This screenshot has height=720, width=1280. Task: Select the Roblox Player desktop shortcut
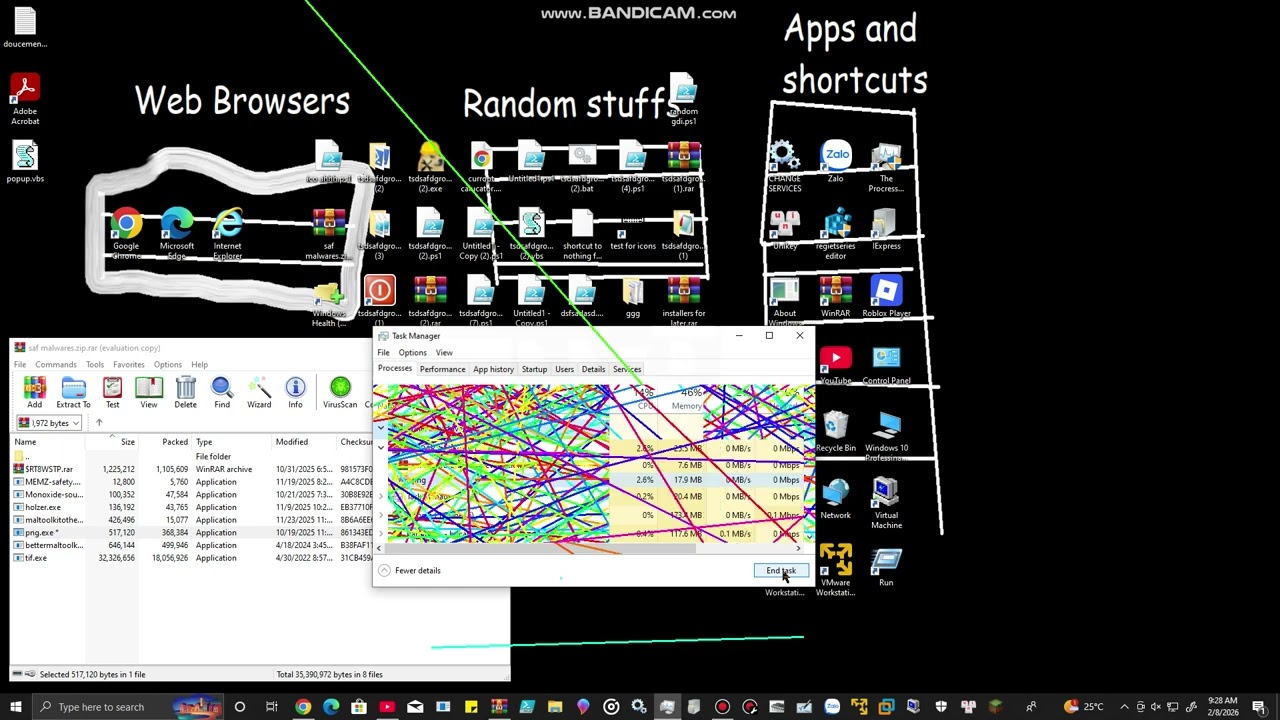coord(886,297)
